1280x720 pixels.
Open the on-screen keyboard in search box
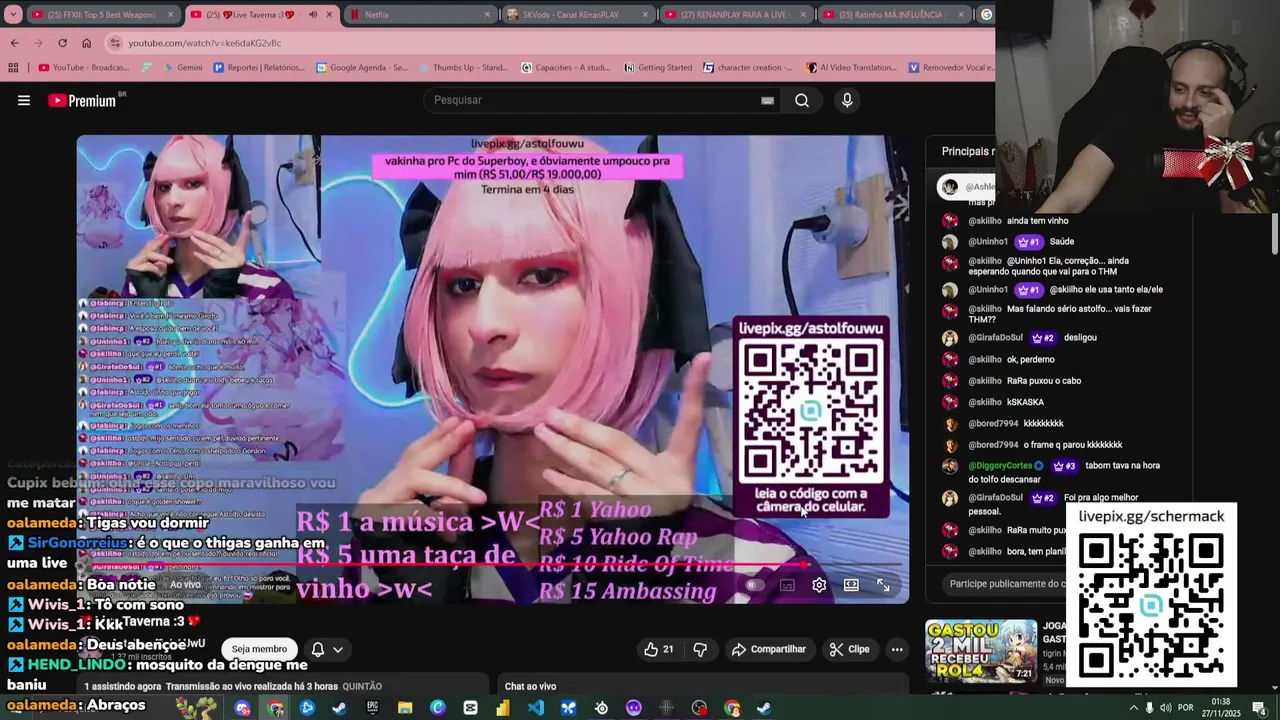point(767,100)
